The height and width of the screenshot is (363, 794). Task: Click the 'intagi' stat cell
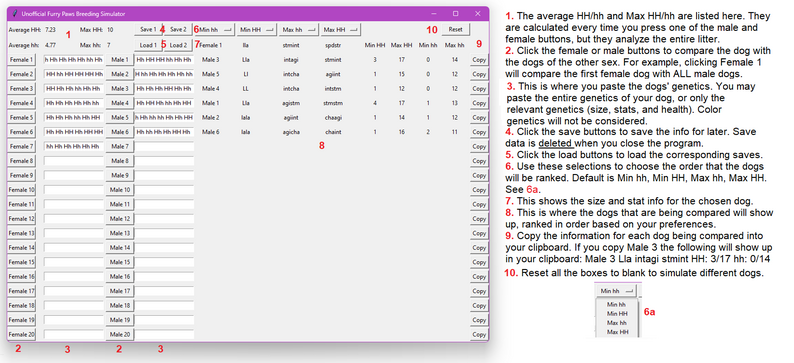(x=291, y=60)
